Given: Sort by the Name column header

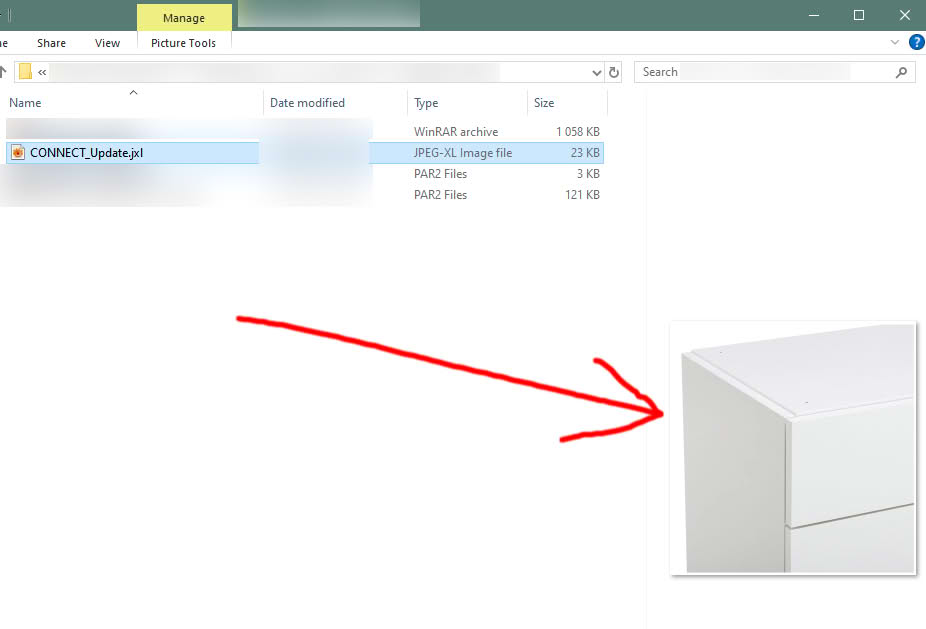Looking at the screenshot, I should (x=25, y=103).
